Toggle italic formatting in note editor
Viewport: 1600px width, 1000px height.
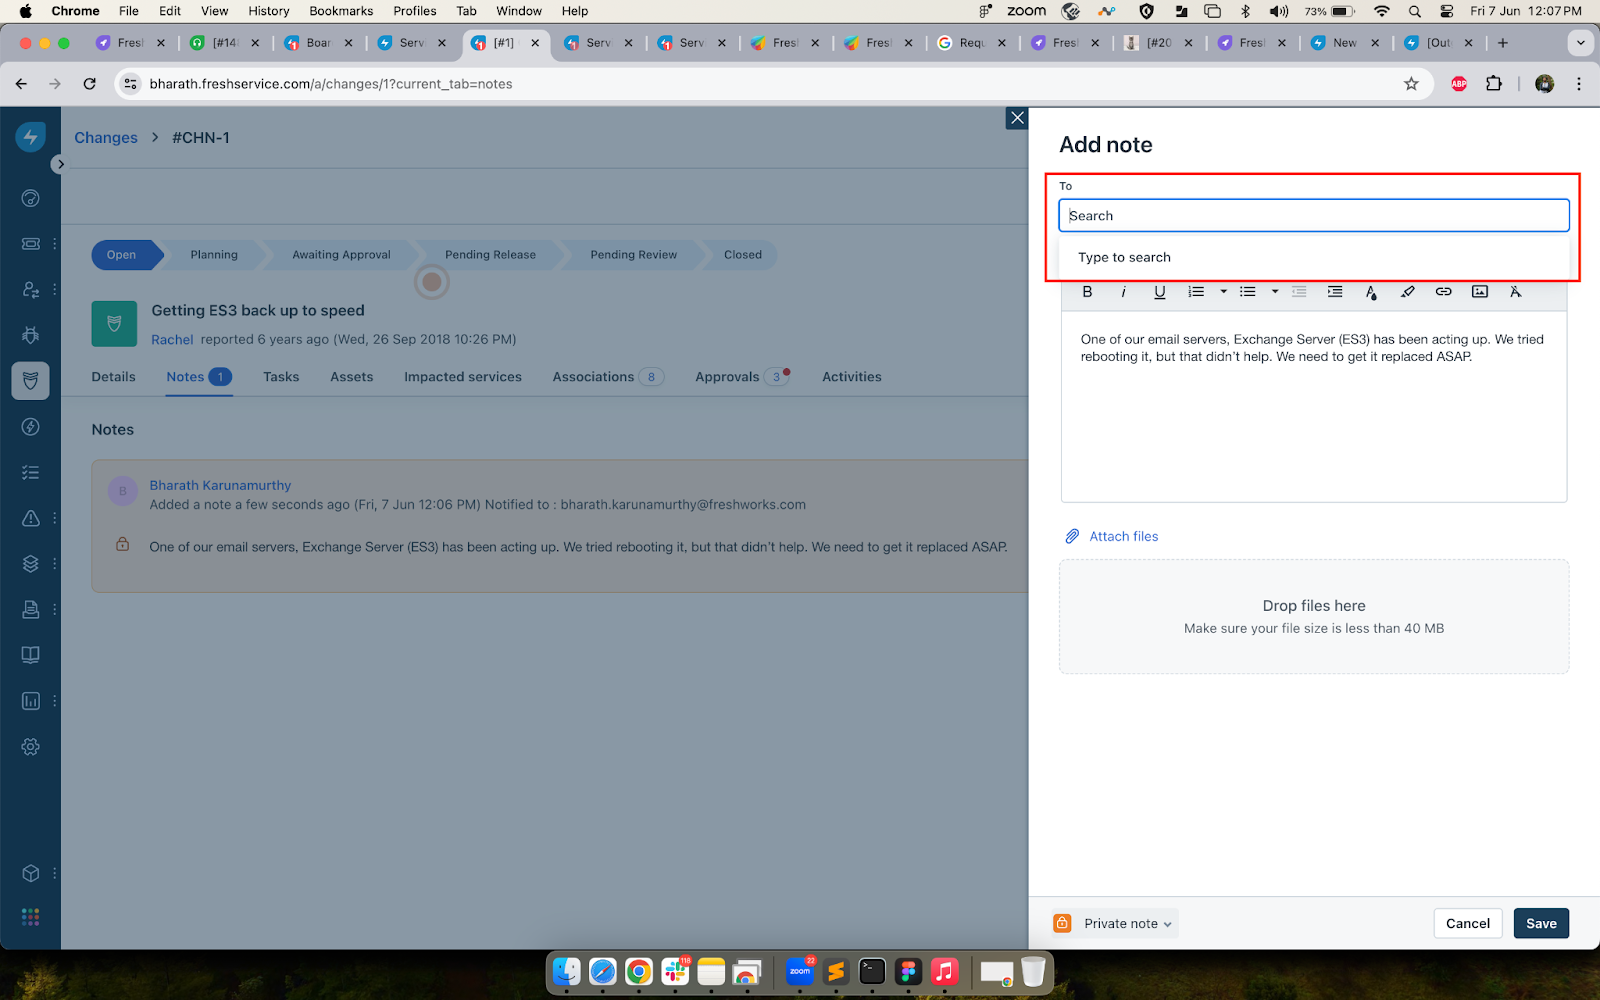(1123, 292)
